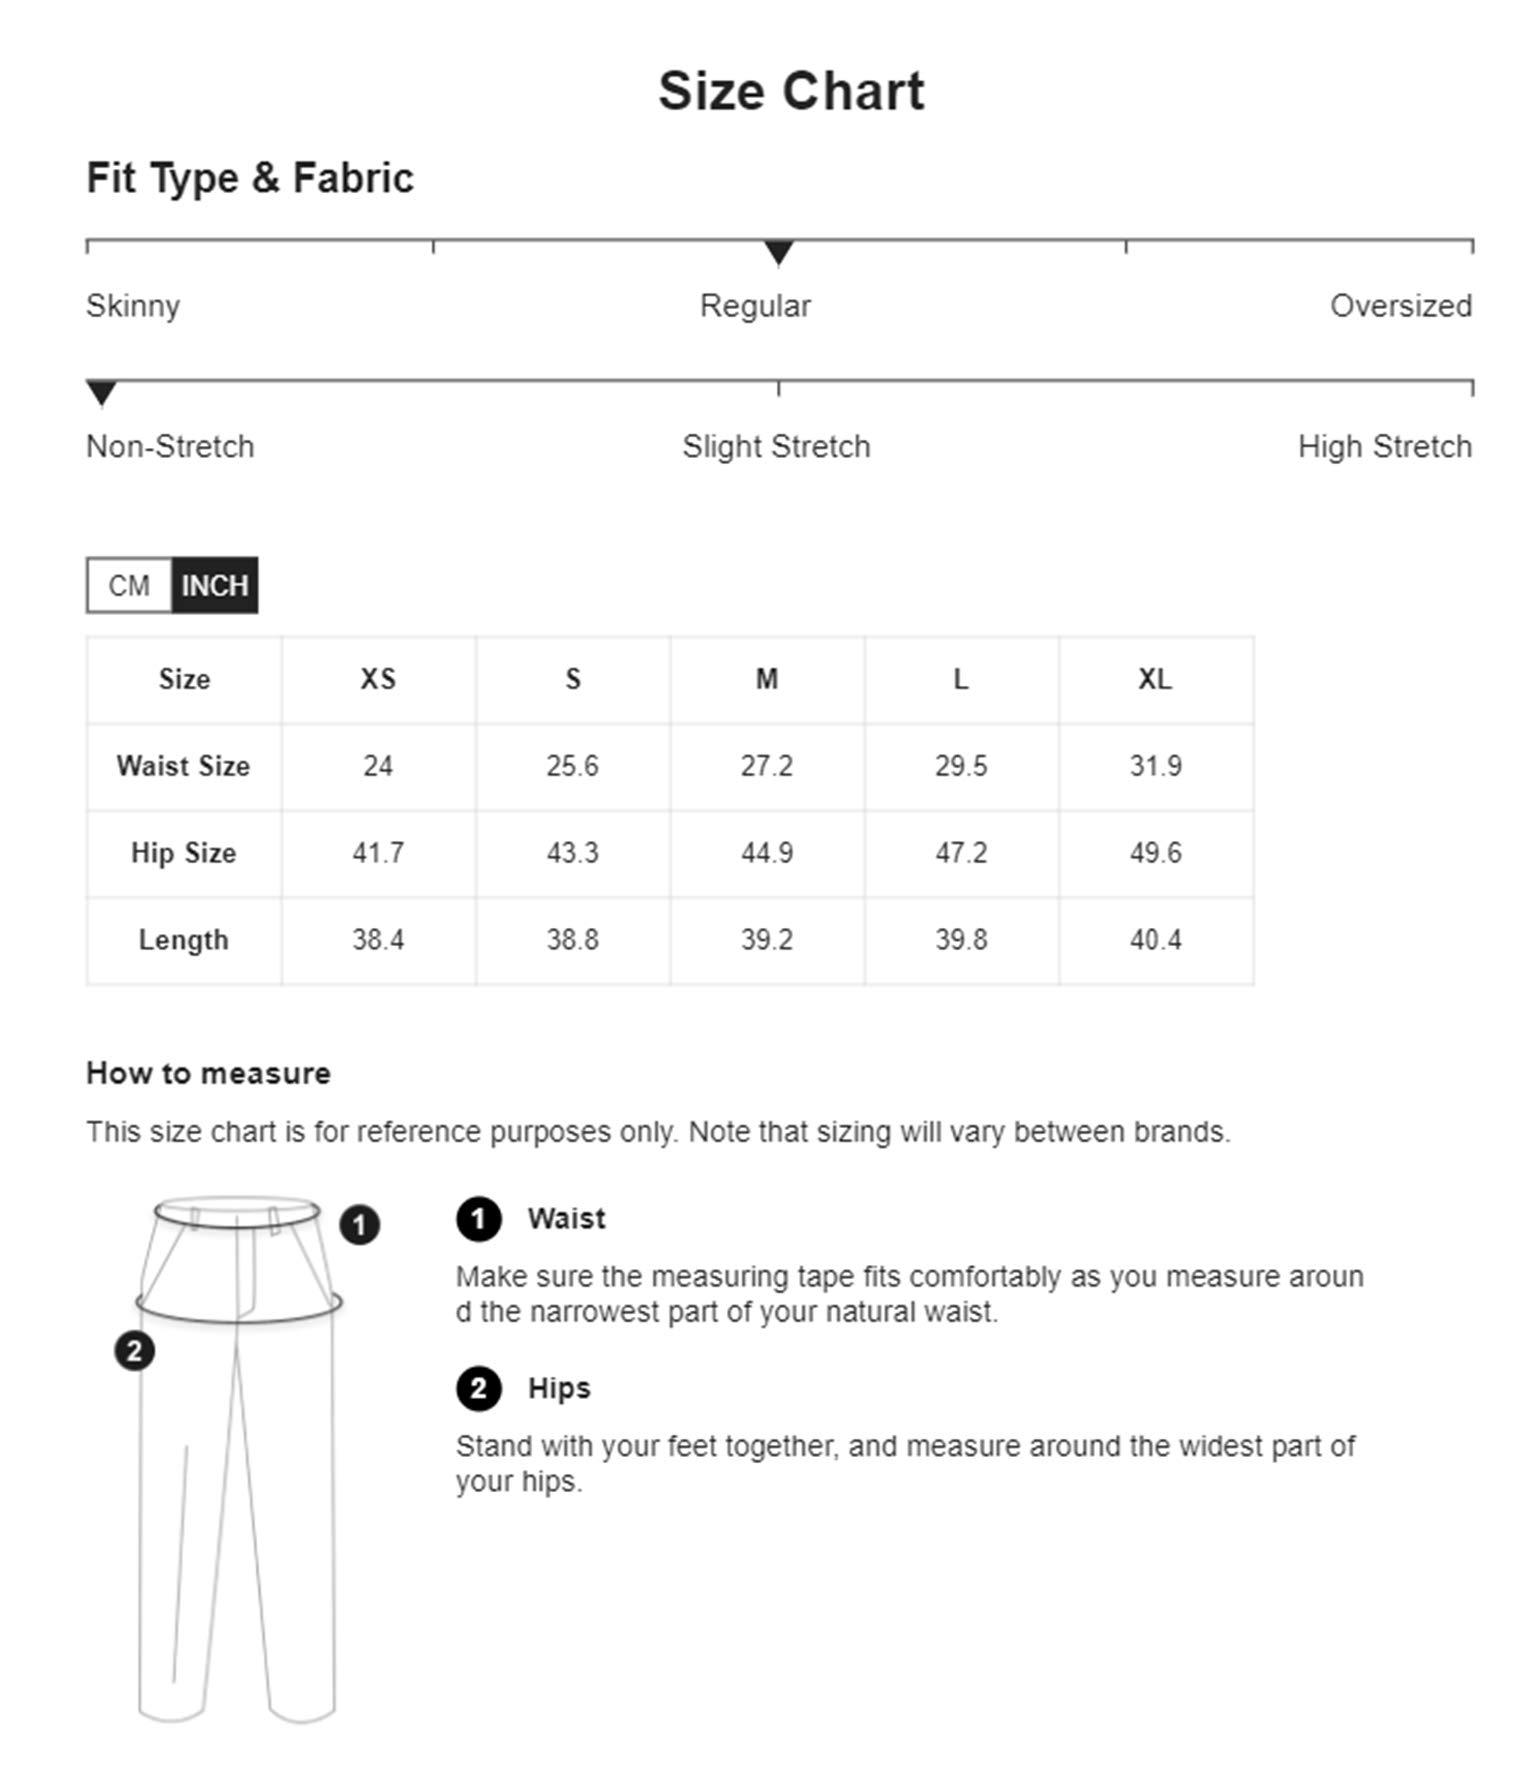Click the M size column header
Image resolution: width=1520 pixels, height=1785 pixels.
click(x=767, y=679)
